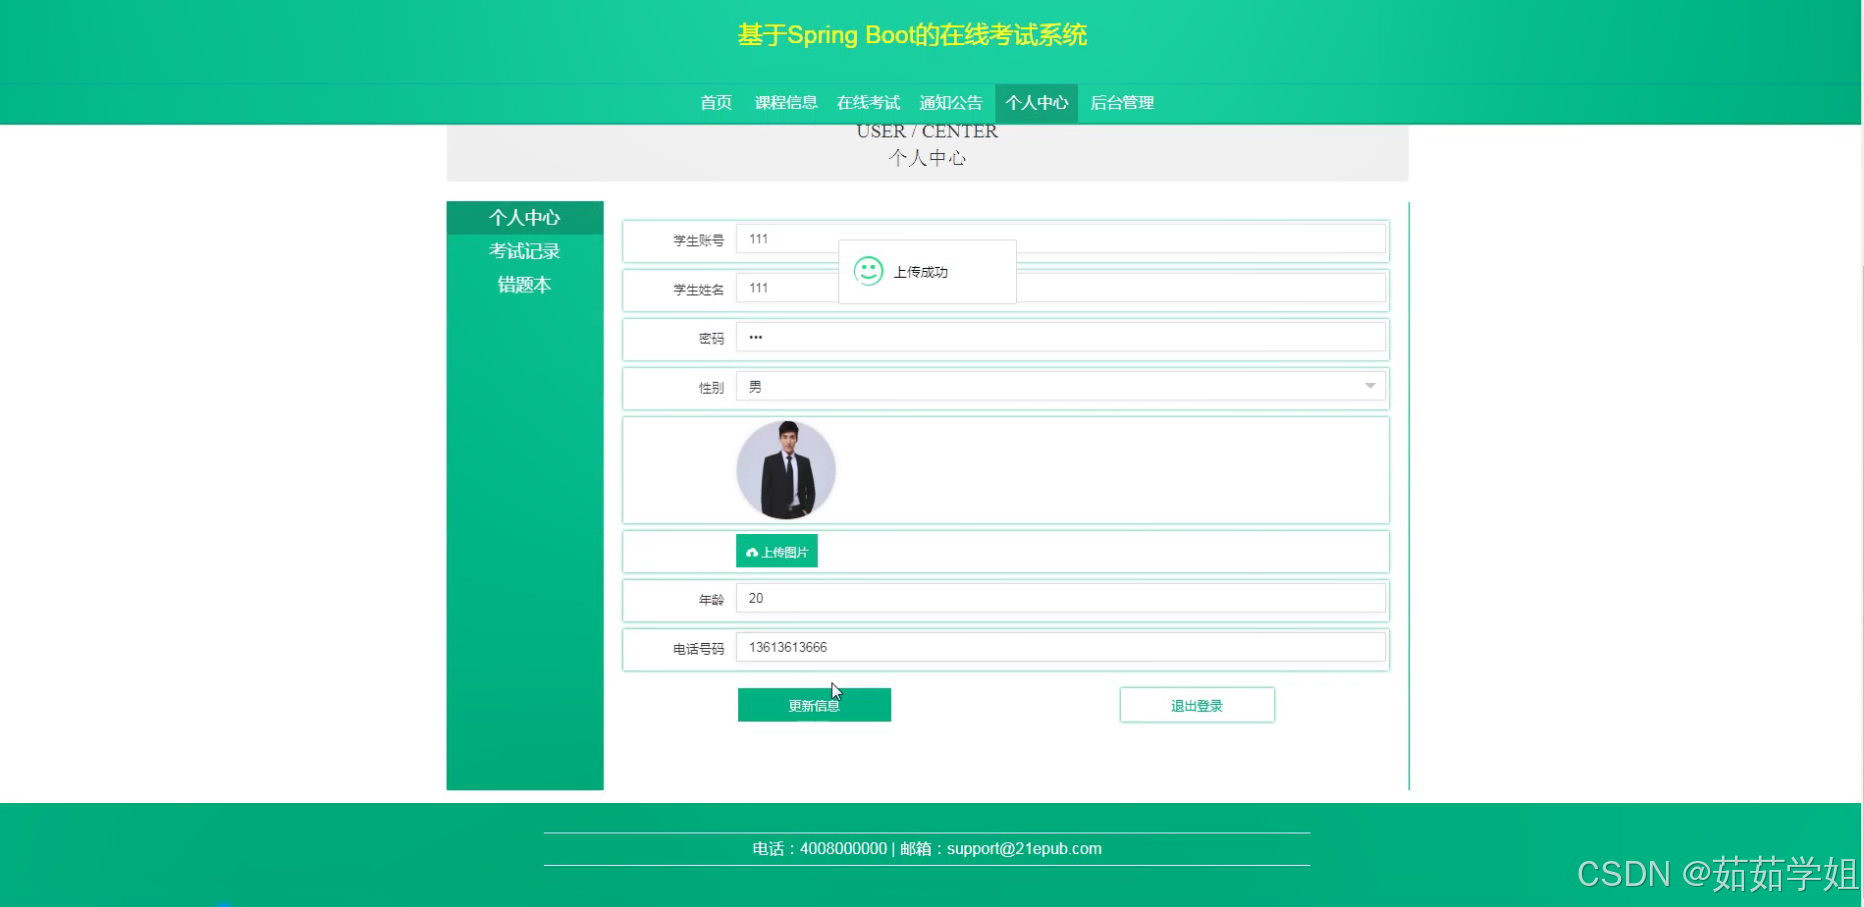This screenshot has height=907, width=1864.
Task: Click the dropdown arrow next to 男
Action: [1369, 386]
